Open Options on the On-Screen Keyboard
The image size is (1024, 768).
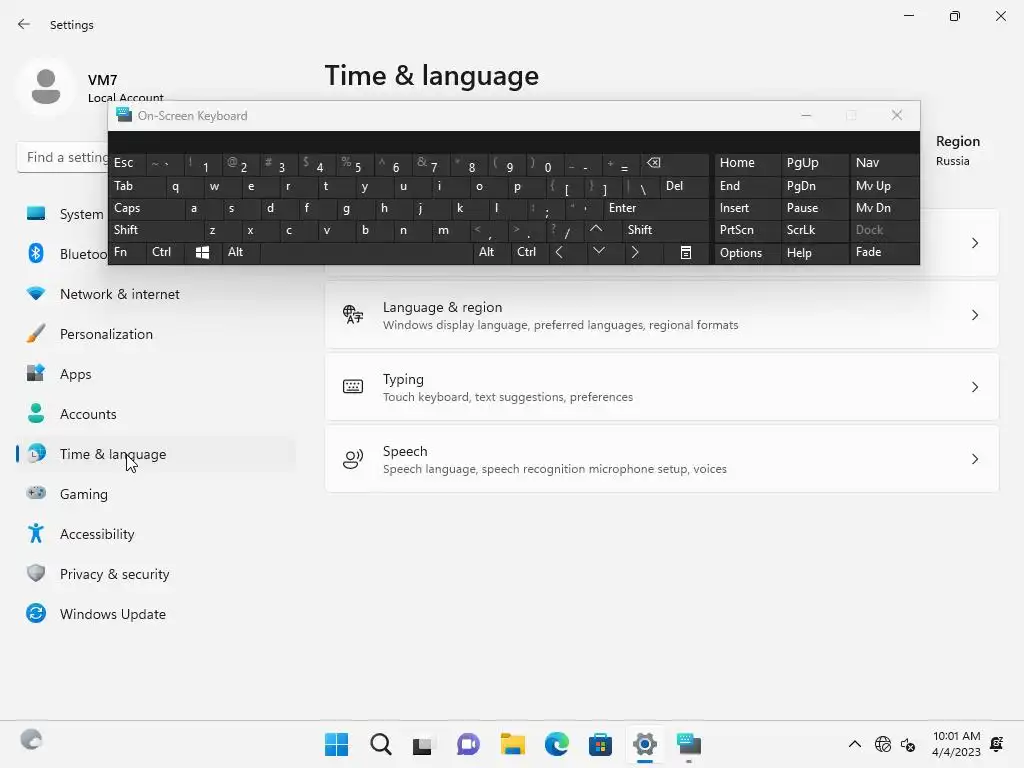pyautogui.click(x=747, y=253)
